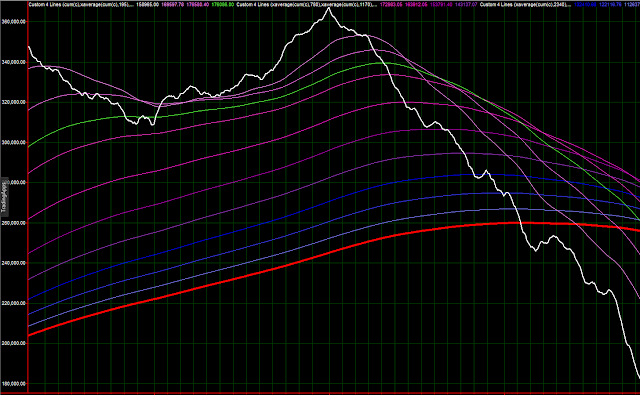Click the green 176086.00 indicator value
Screen dimensions: 640x395
tap(223, 4)
